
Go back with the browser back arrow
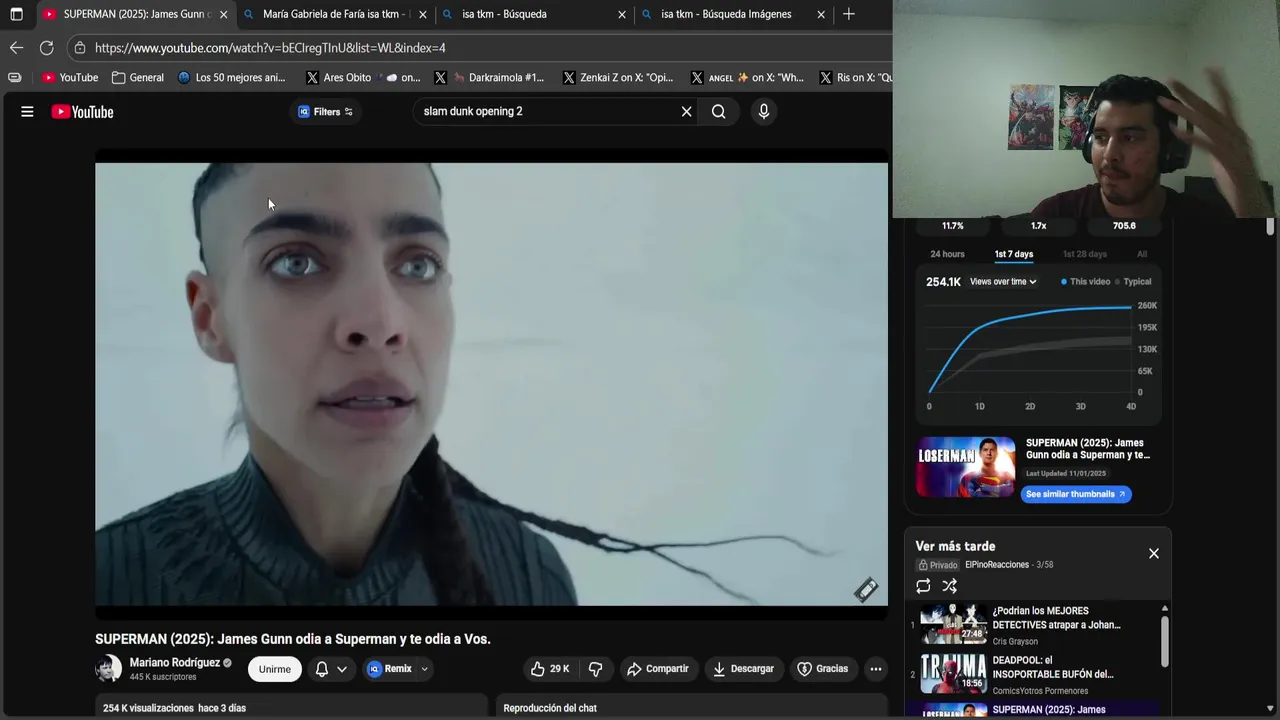coord(16,48)
